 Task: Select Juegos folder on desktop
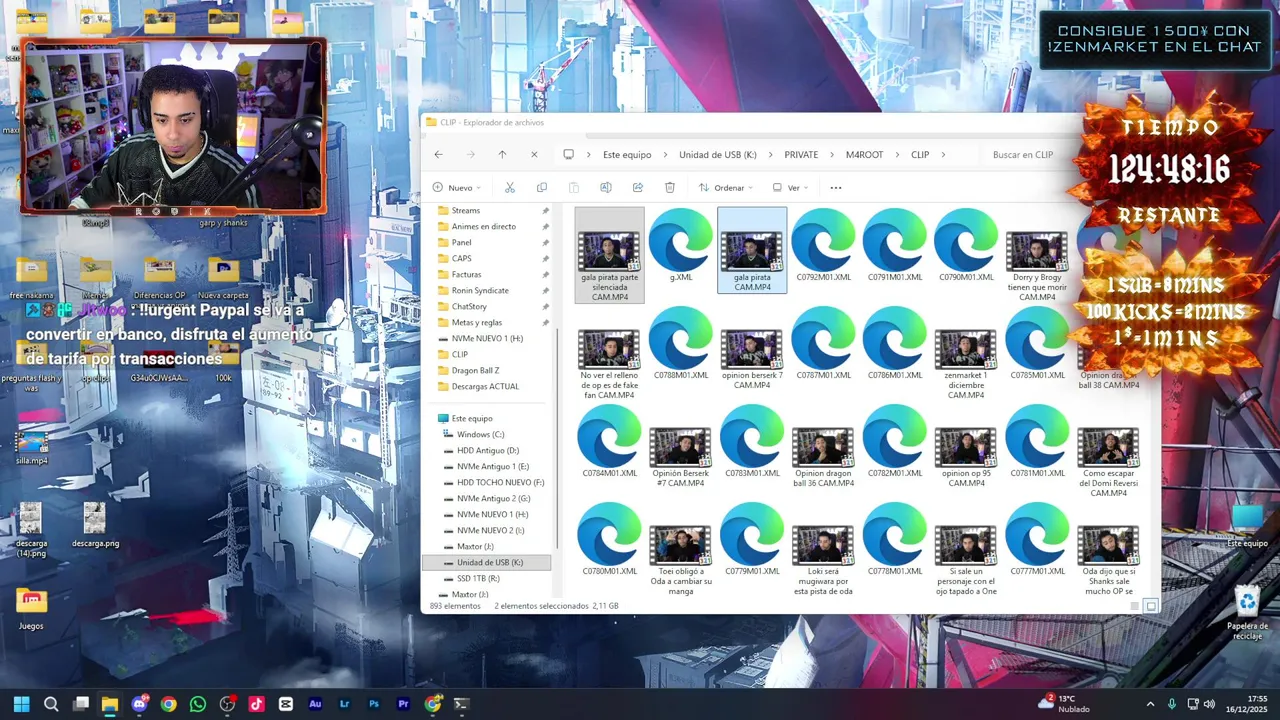tap(31, 609)
